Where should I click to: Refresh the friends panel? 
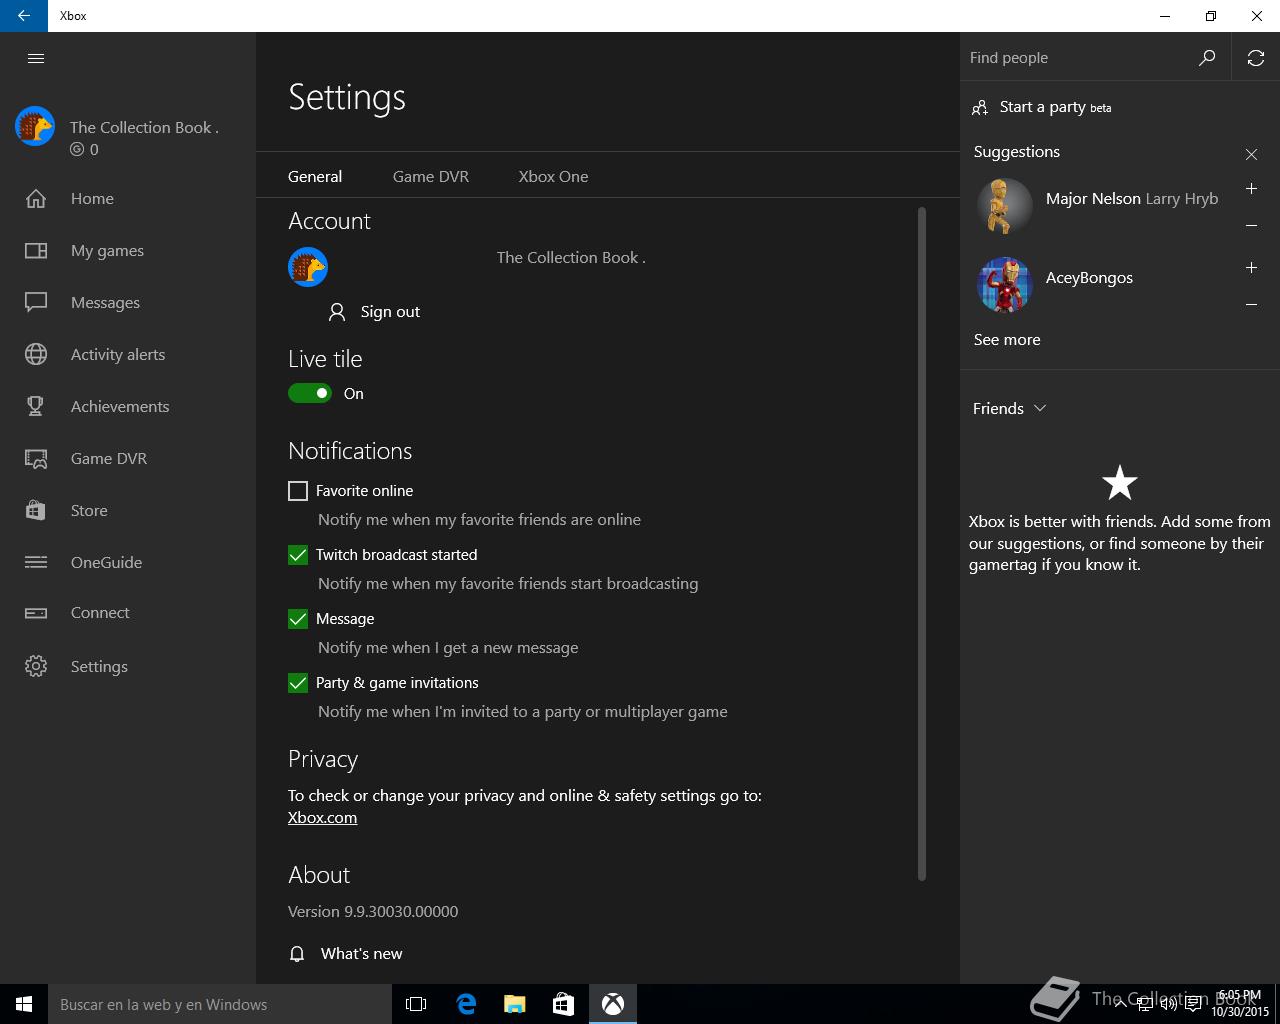tap(1256, 58)
